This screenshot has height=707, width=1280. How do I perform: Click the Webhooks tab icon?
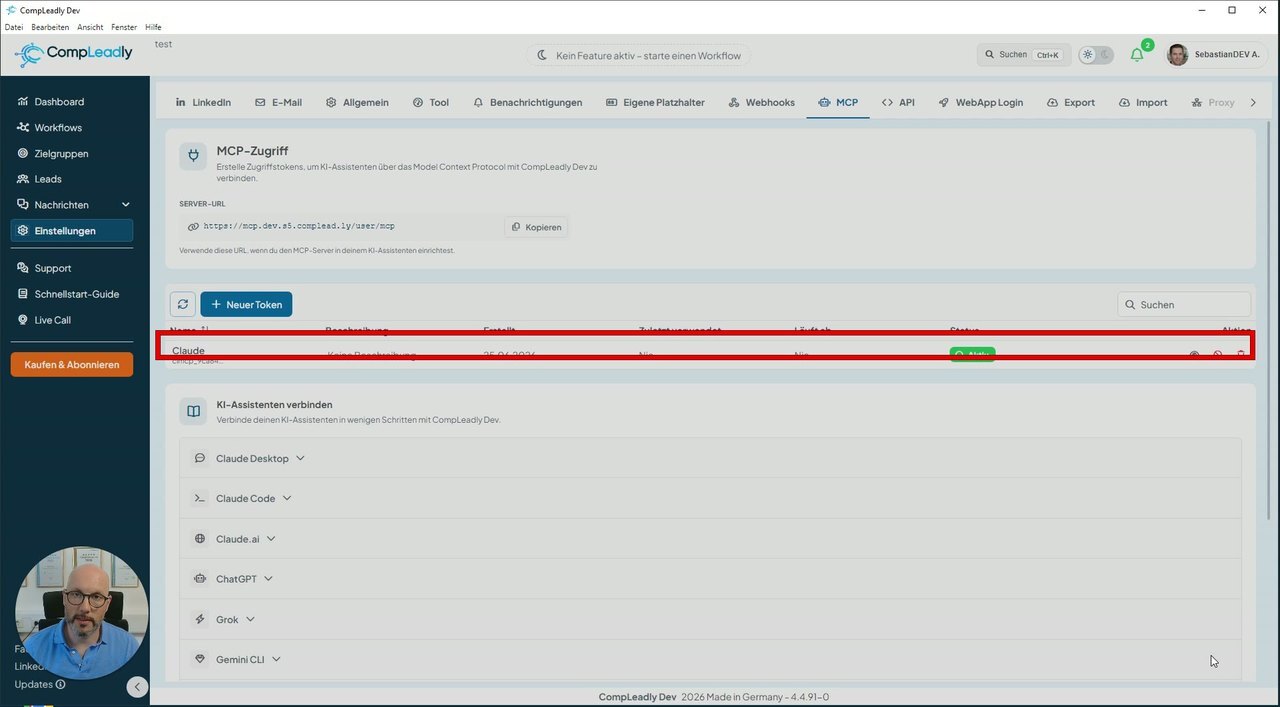point(734,102)
